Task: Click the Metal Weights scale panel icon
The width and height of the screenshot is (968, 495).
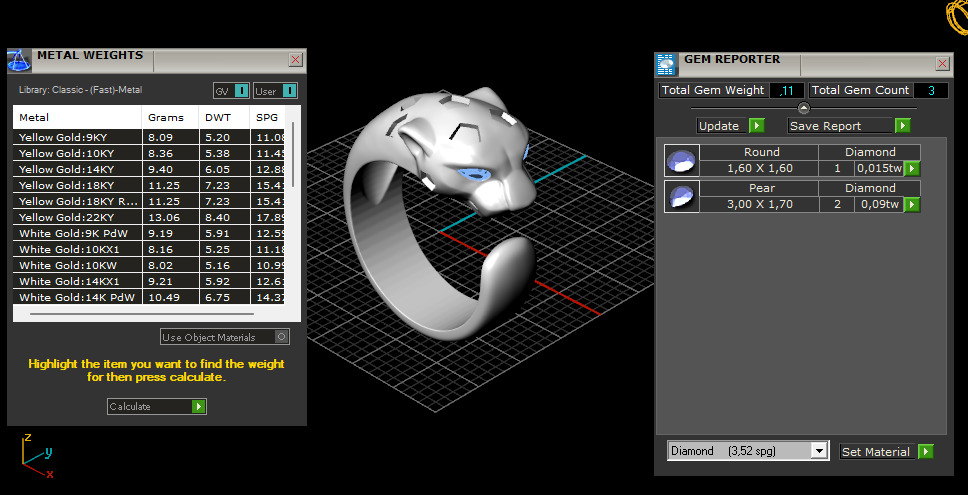Action: pos(19,61)
